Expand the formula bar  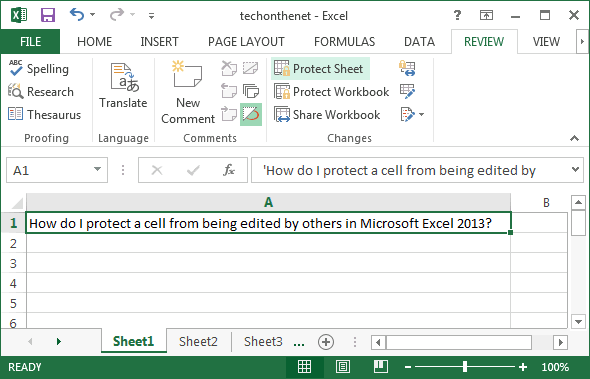[575, 169]
